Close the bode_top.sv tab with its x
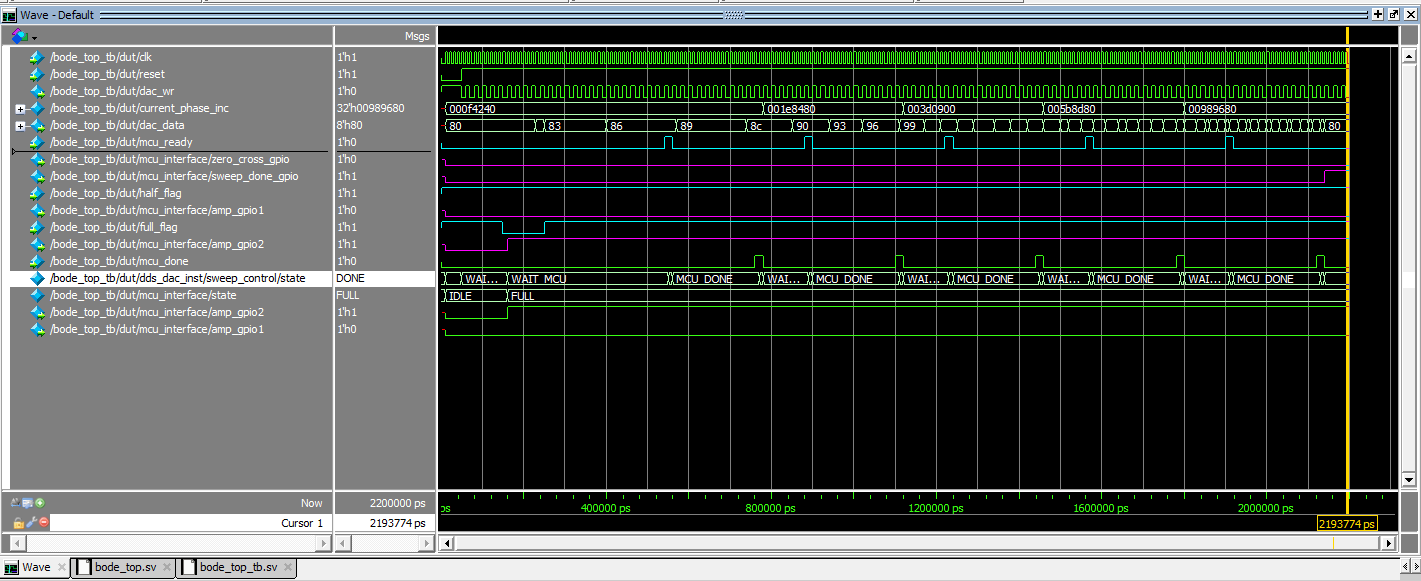 coord(166,567)
